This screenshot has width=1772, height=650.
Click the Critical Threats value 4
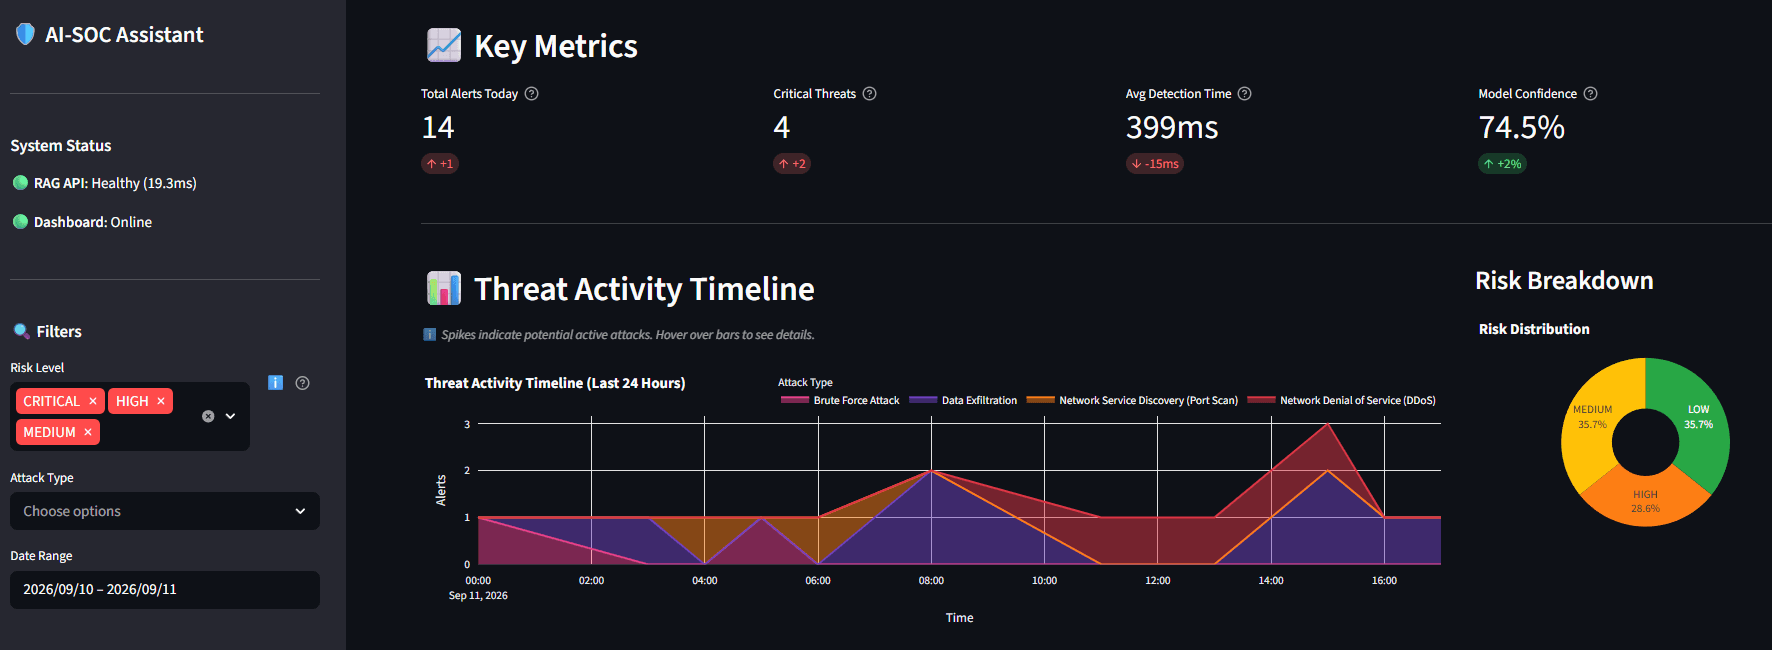click(x=782, y=127)
